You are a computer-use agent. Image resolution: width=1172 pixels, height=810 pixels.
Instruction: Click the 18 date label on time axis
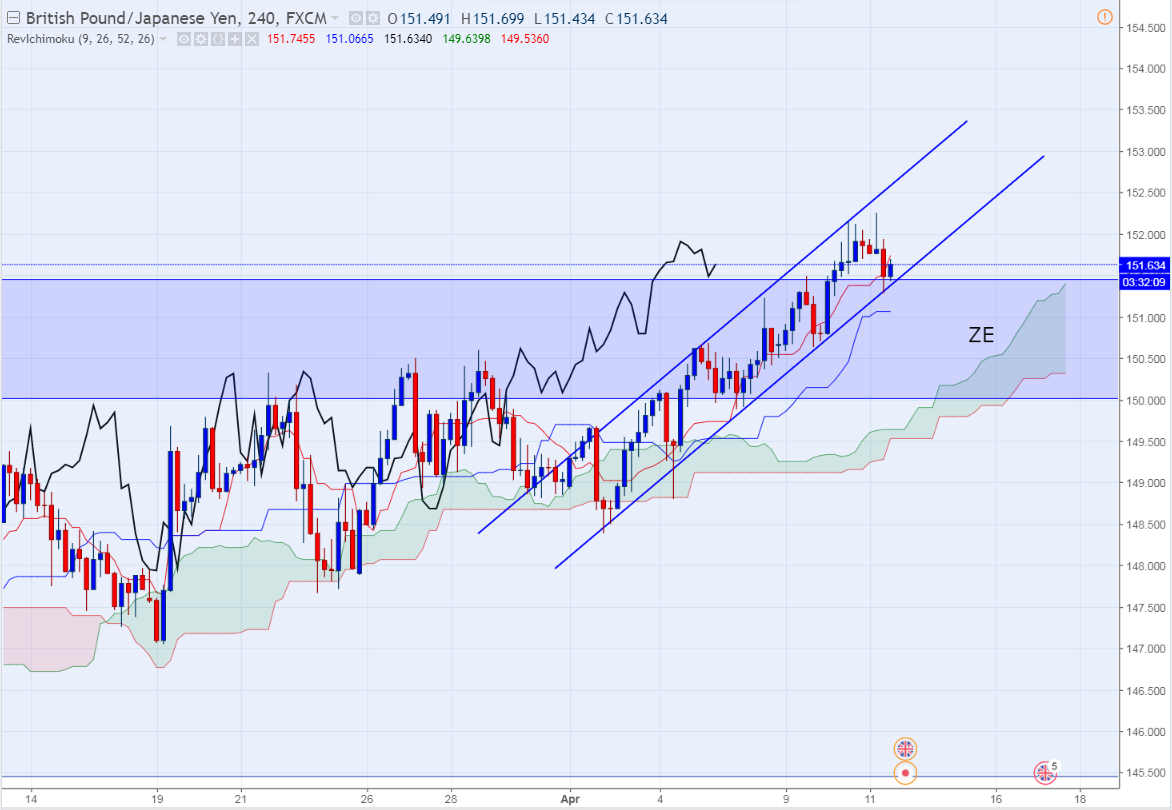[x=1080, y=799]
